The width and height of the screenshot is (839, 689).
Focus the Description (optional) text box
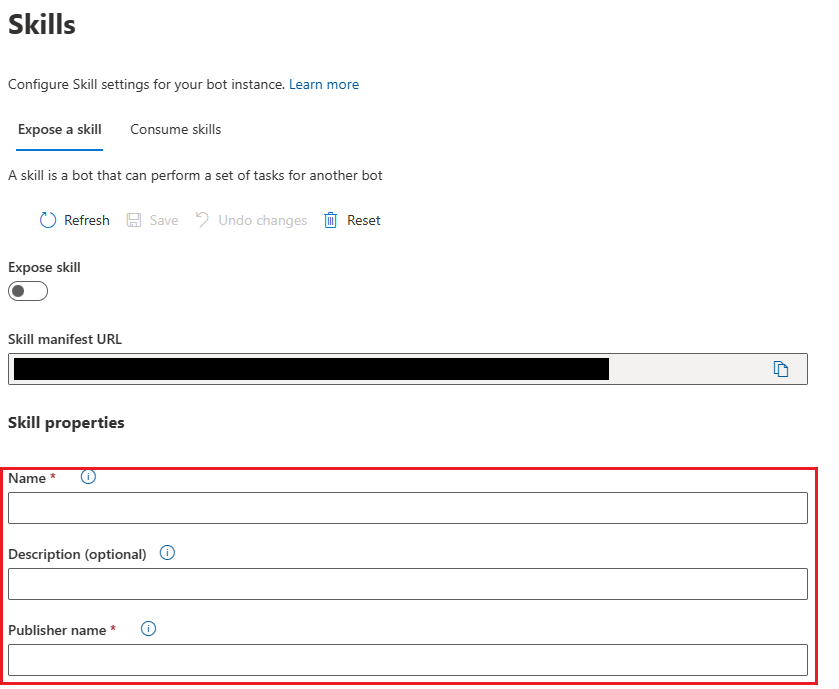408,584
